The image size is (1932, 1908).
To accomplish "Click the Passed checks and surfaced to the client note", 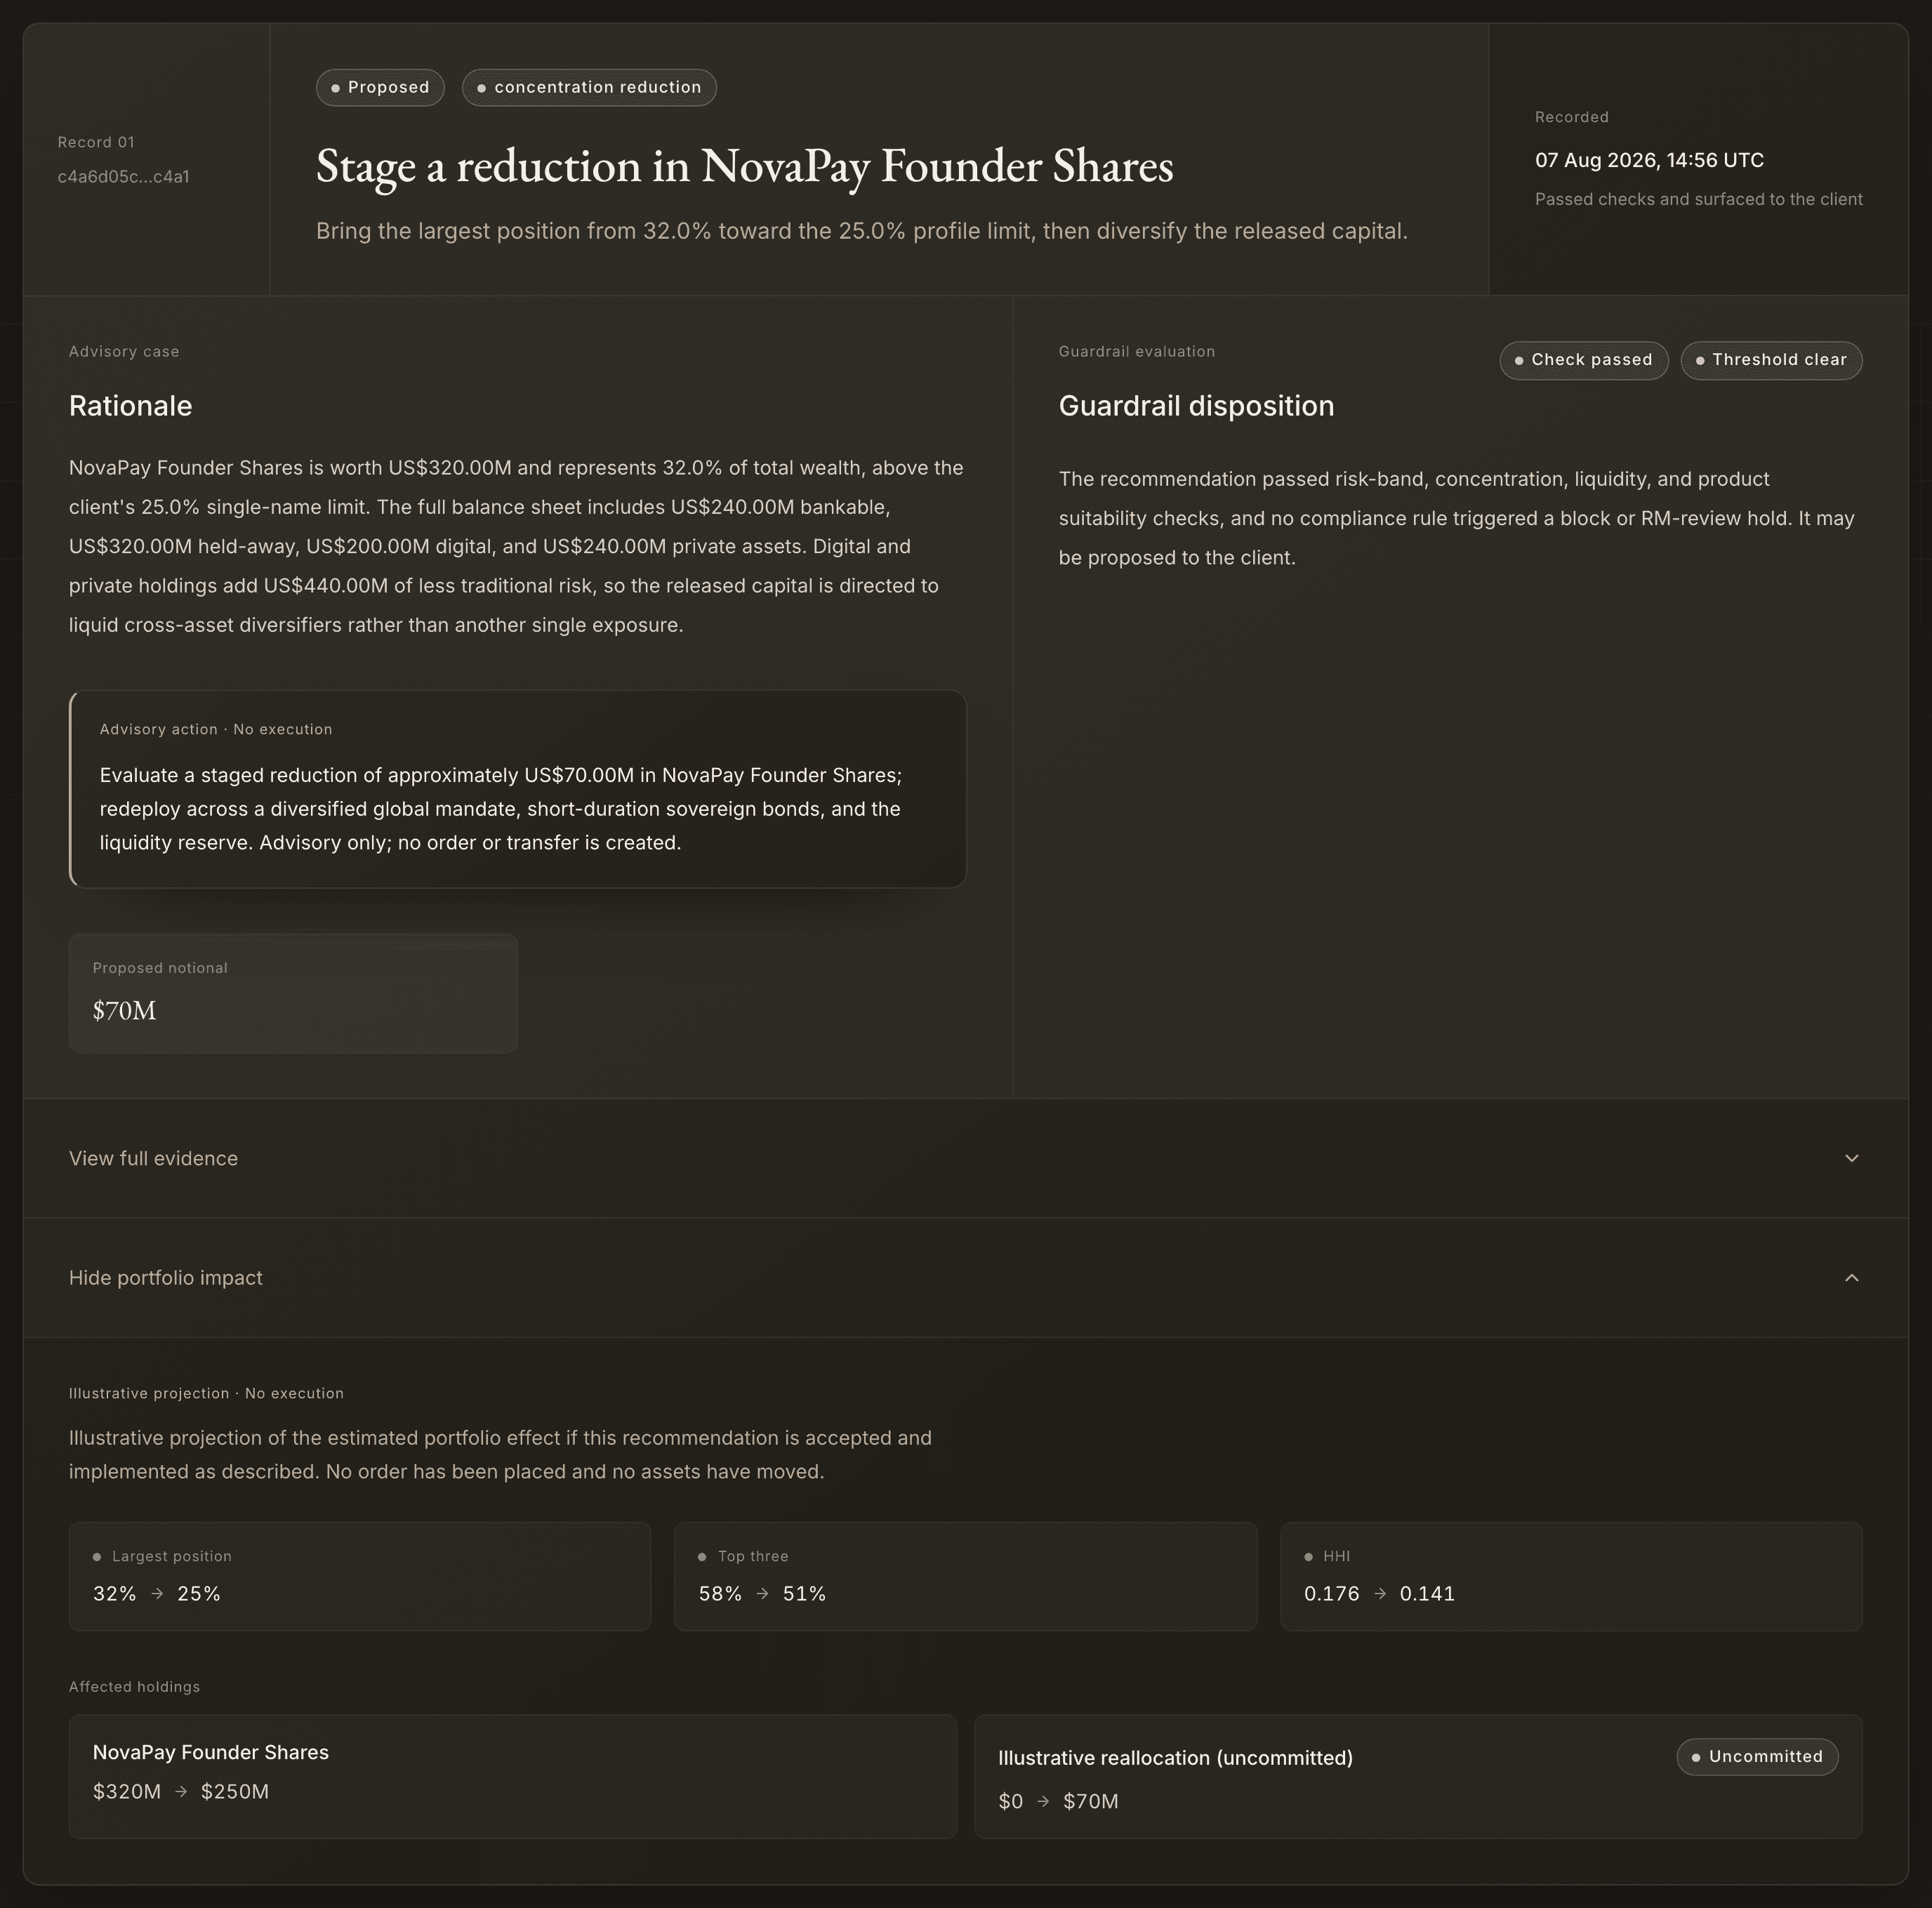I will click(x=1699, y=199).
